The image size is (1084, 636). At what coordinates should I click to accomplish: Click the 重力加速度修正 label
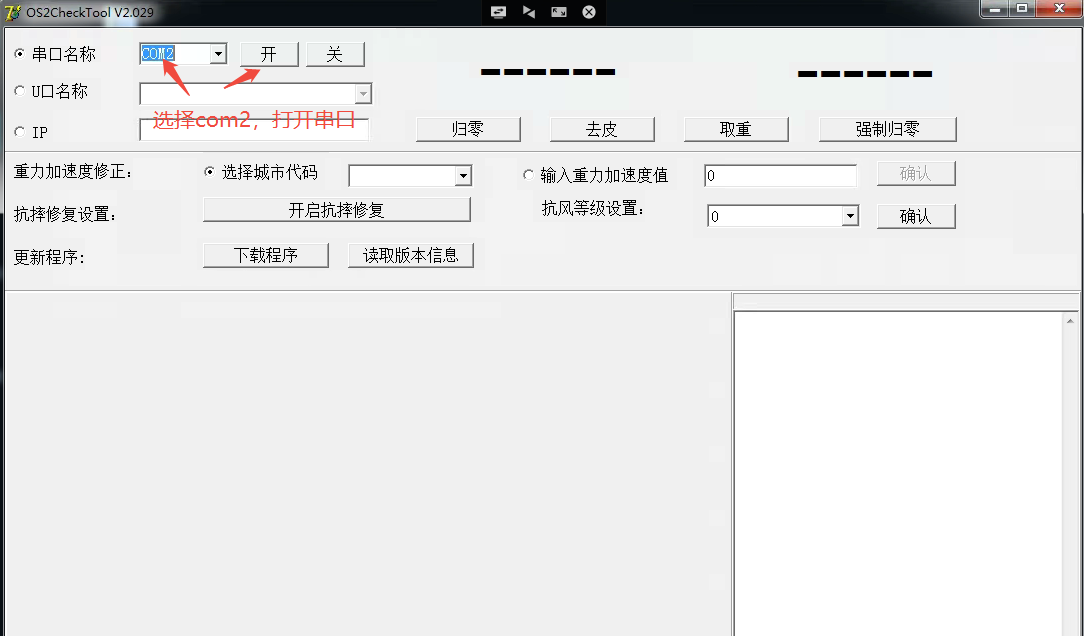tap(73, 171)
